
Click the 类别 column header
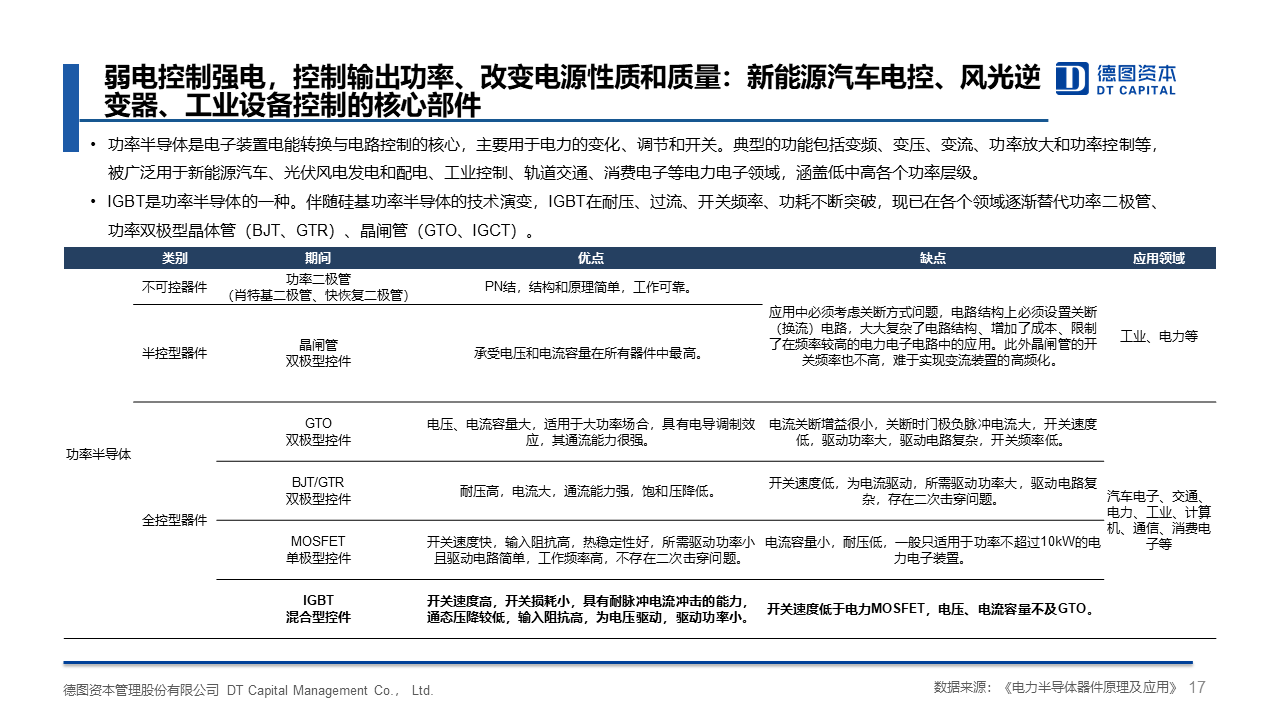(x=174, y=258)
